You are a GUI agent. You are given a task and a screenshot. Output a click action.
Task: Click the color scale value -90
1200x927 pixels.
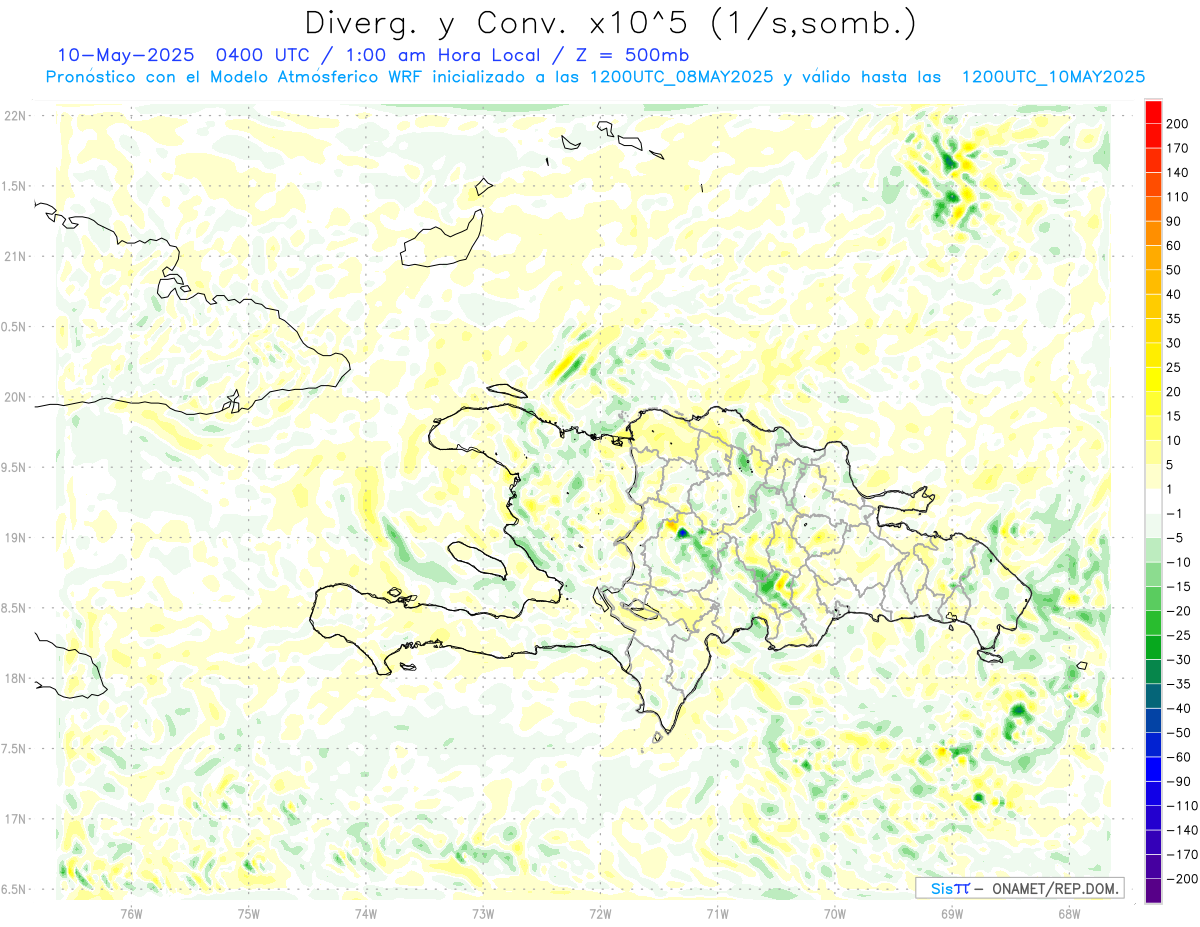(1179, 781)
